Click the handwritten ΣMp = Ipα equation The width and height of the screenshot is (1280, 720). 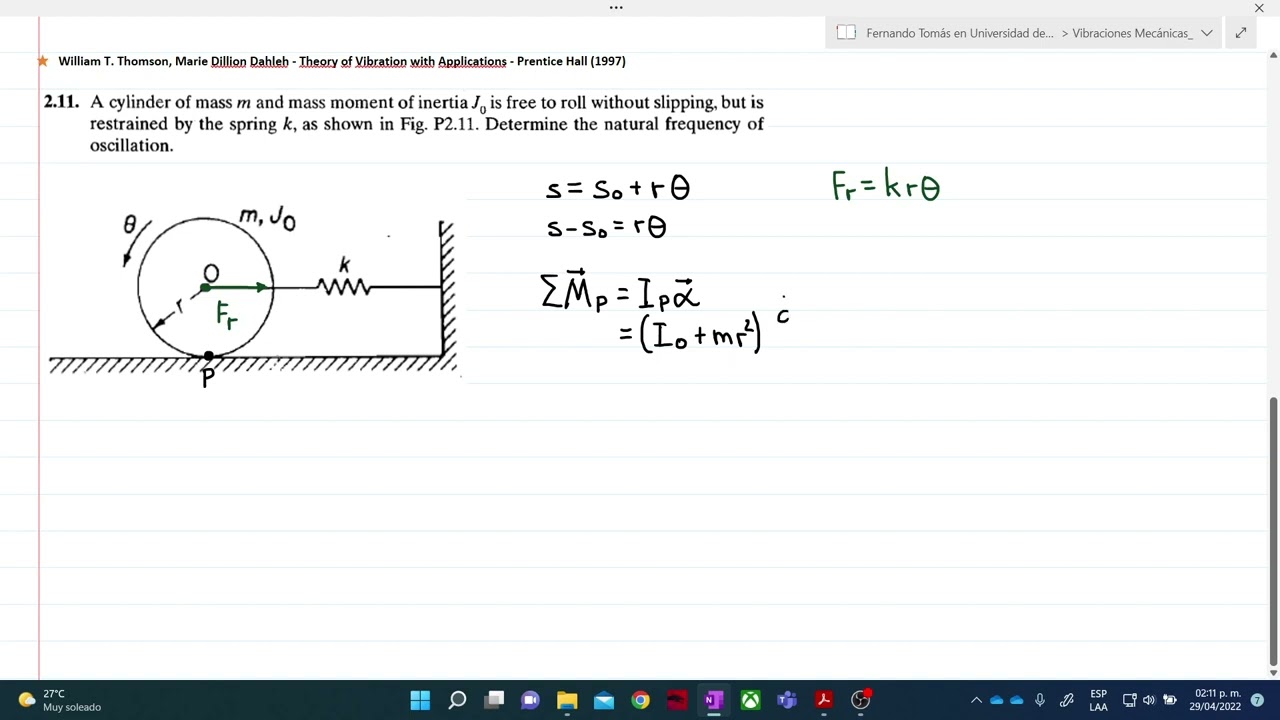620,291
